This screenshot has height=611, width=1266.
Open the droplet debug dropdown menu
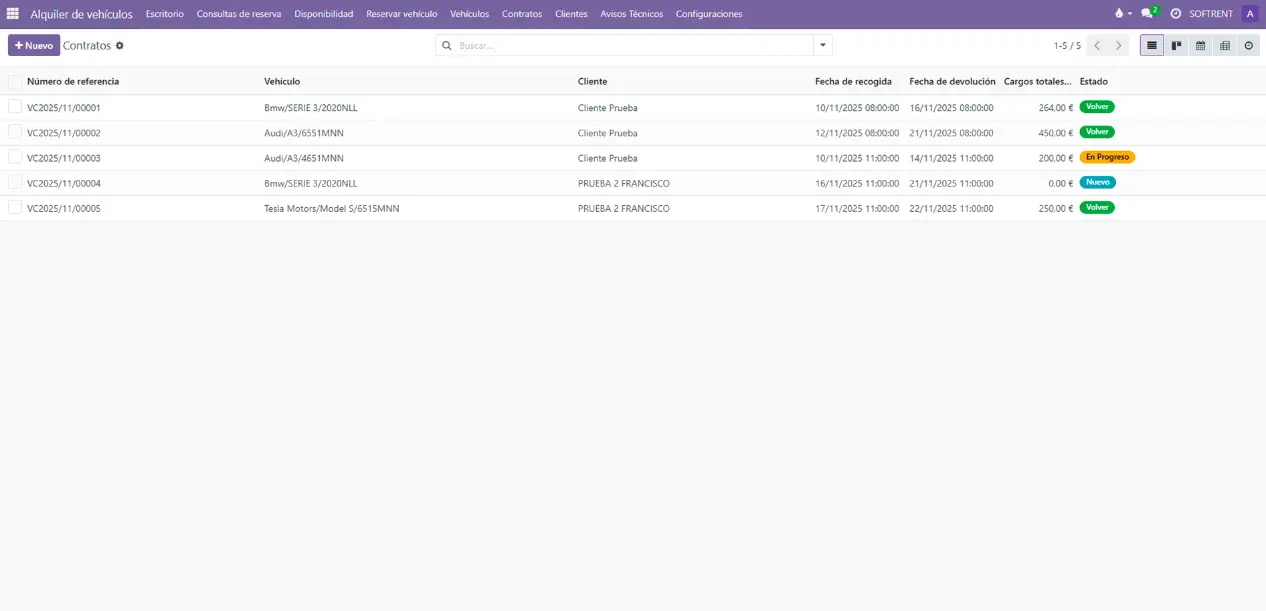(x=1121, y=14)
